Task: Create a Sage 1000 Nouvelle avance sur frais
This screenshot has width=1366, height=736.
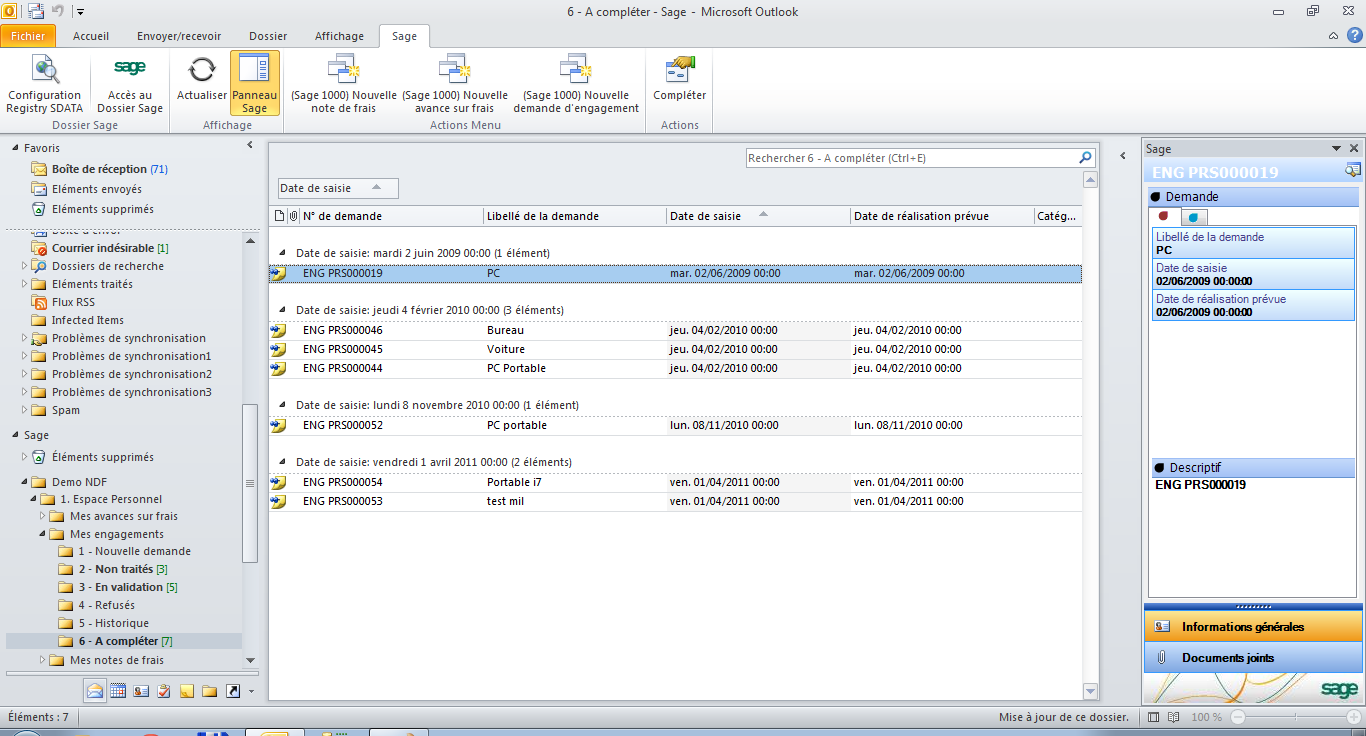Action: (x=455, y=84)
